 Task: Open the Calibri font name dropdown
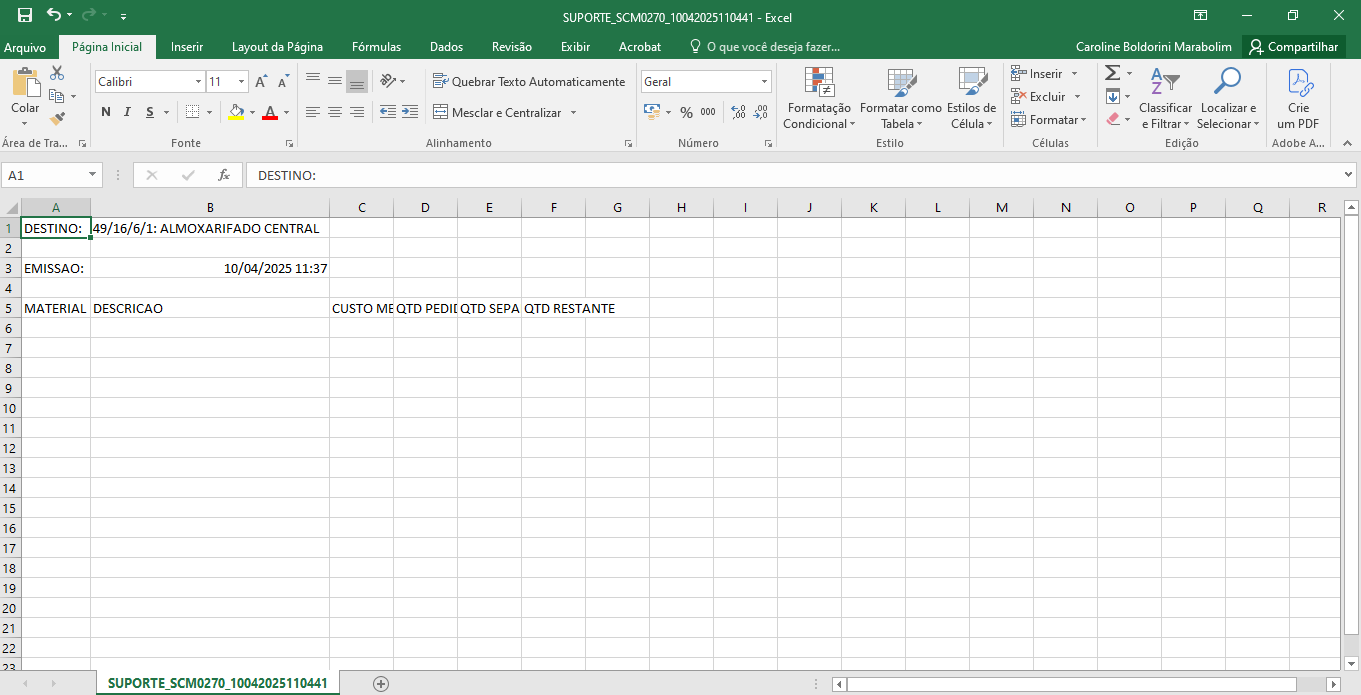(199, 82)
